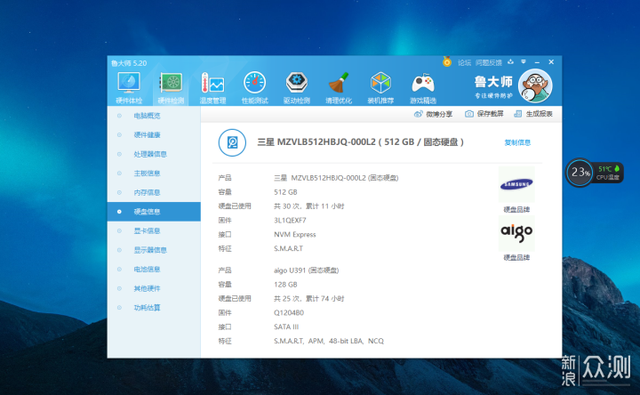Select the 硬件检测 hardware detection module
640x395 pixels.
(x=171, y=88)
